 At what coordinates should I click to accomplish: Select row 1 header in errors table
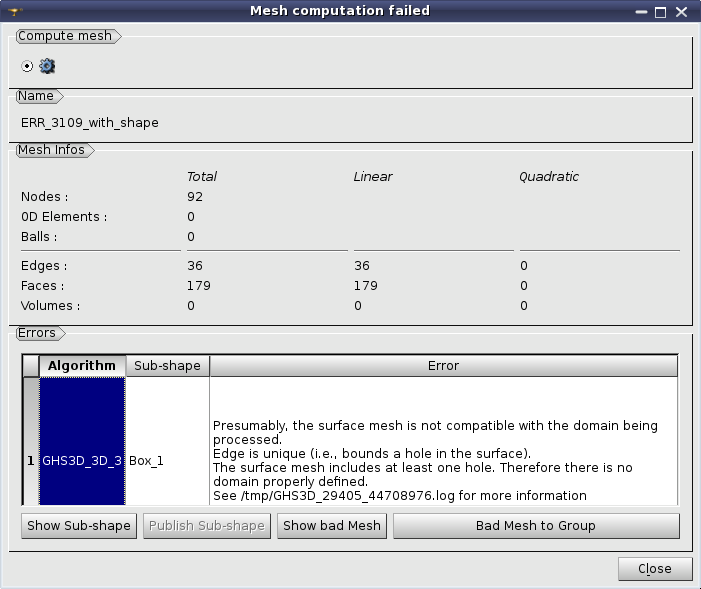[31, 461]
